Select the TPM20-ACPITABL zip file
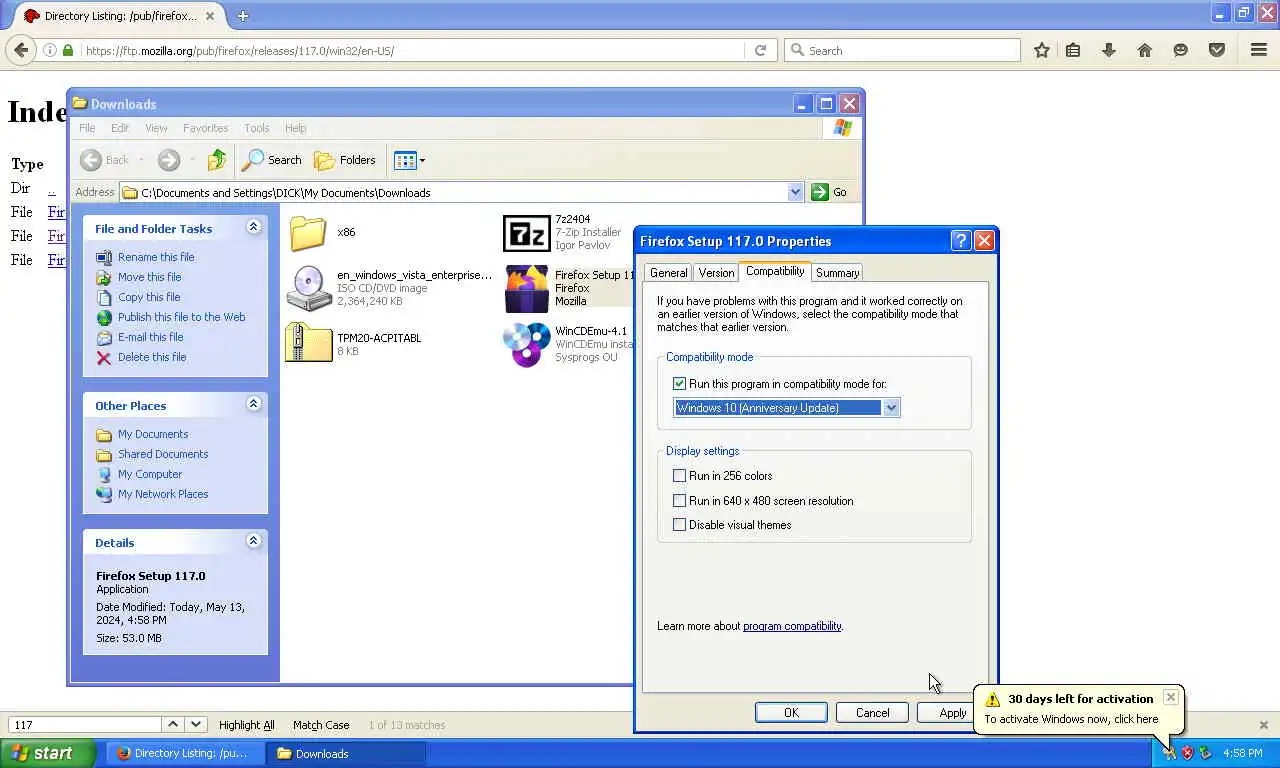The image size is (1280, 768). 308,342
